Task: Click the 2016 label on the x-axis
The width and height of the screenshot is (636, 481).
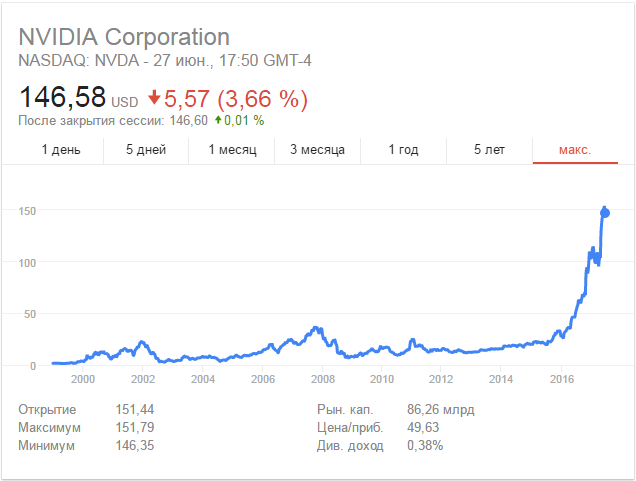Action: point(561,380)
